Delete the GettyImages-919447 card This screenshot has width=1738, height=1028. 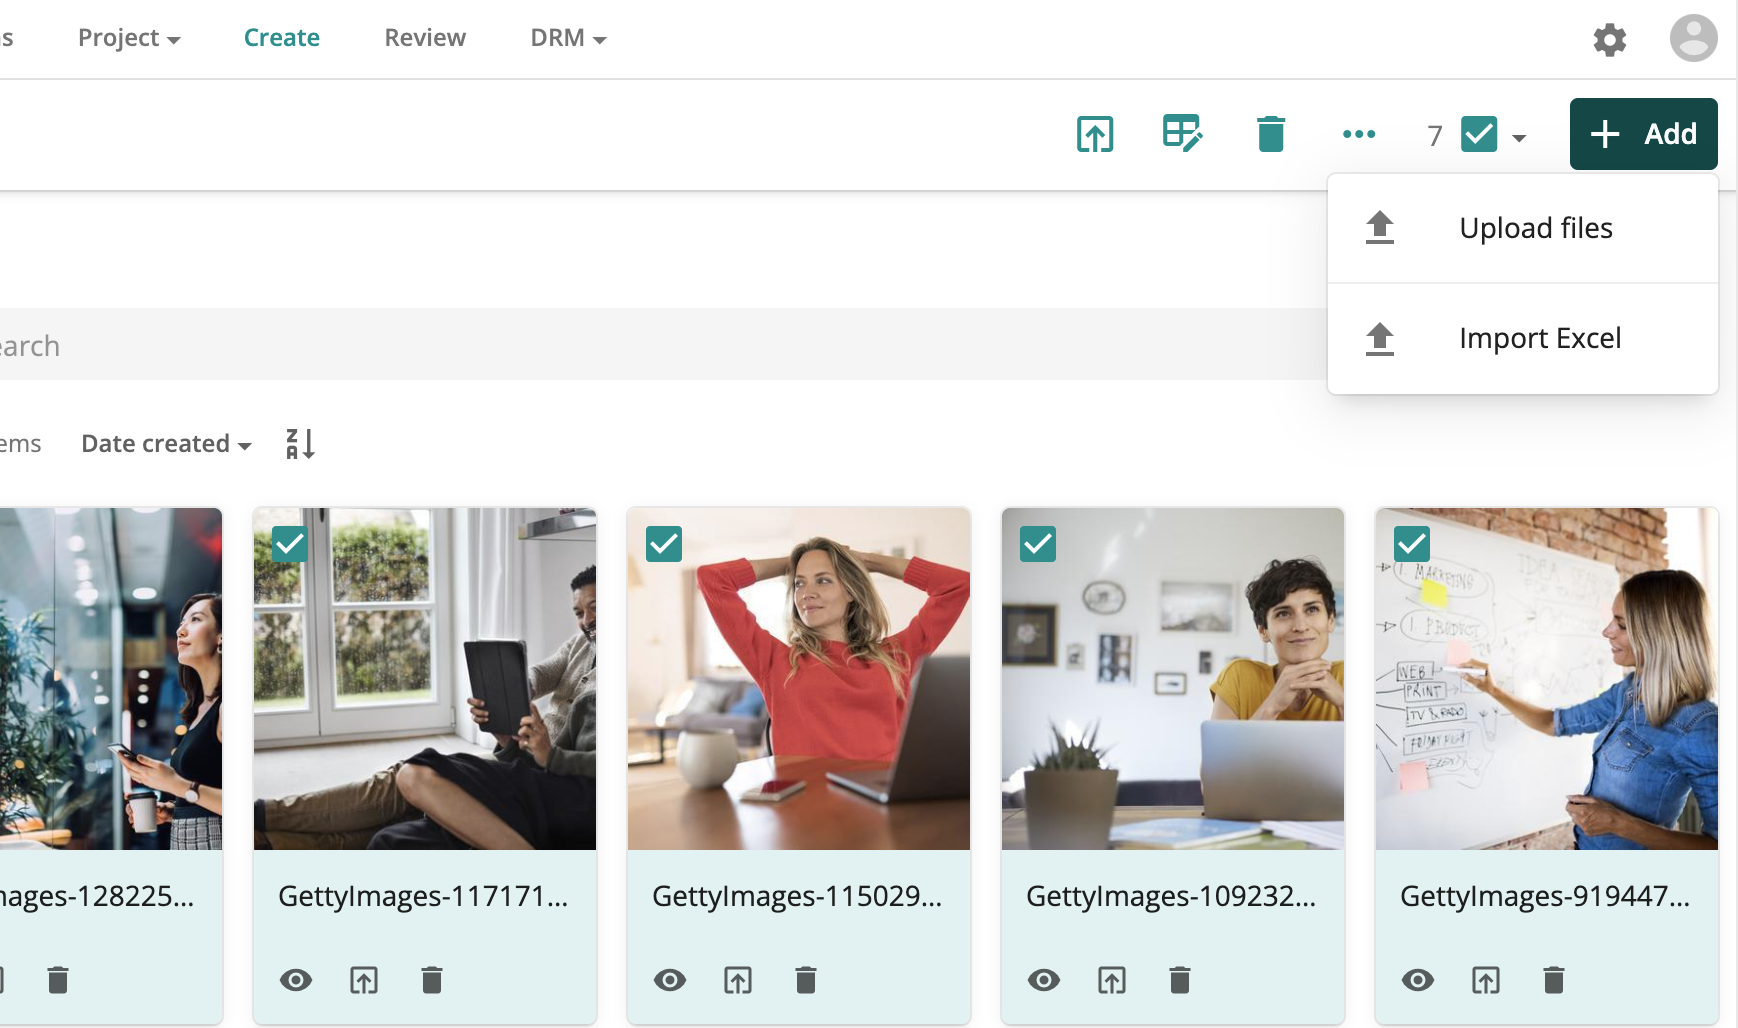pyautogui.click(x=1554, y=980)
